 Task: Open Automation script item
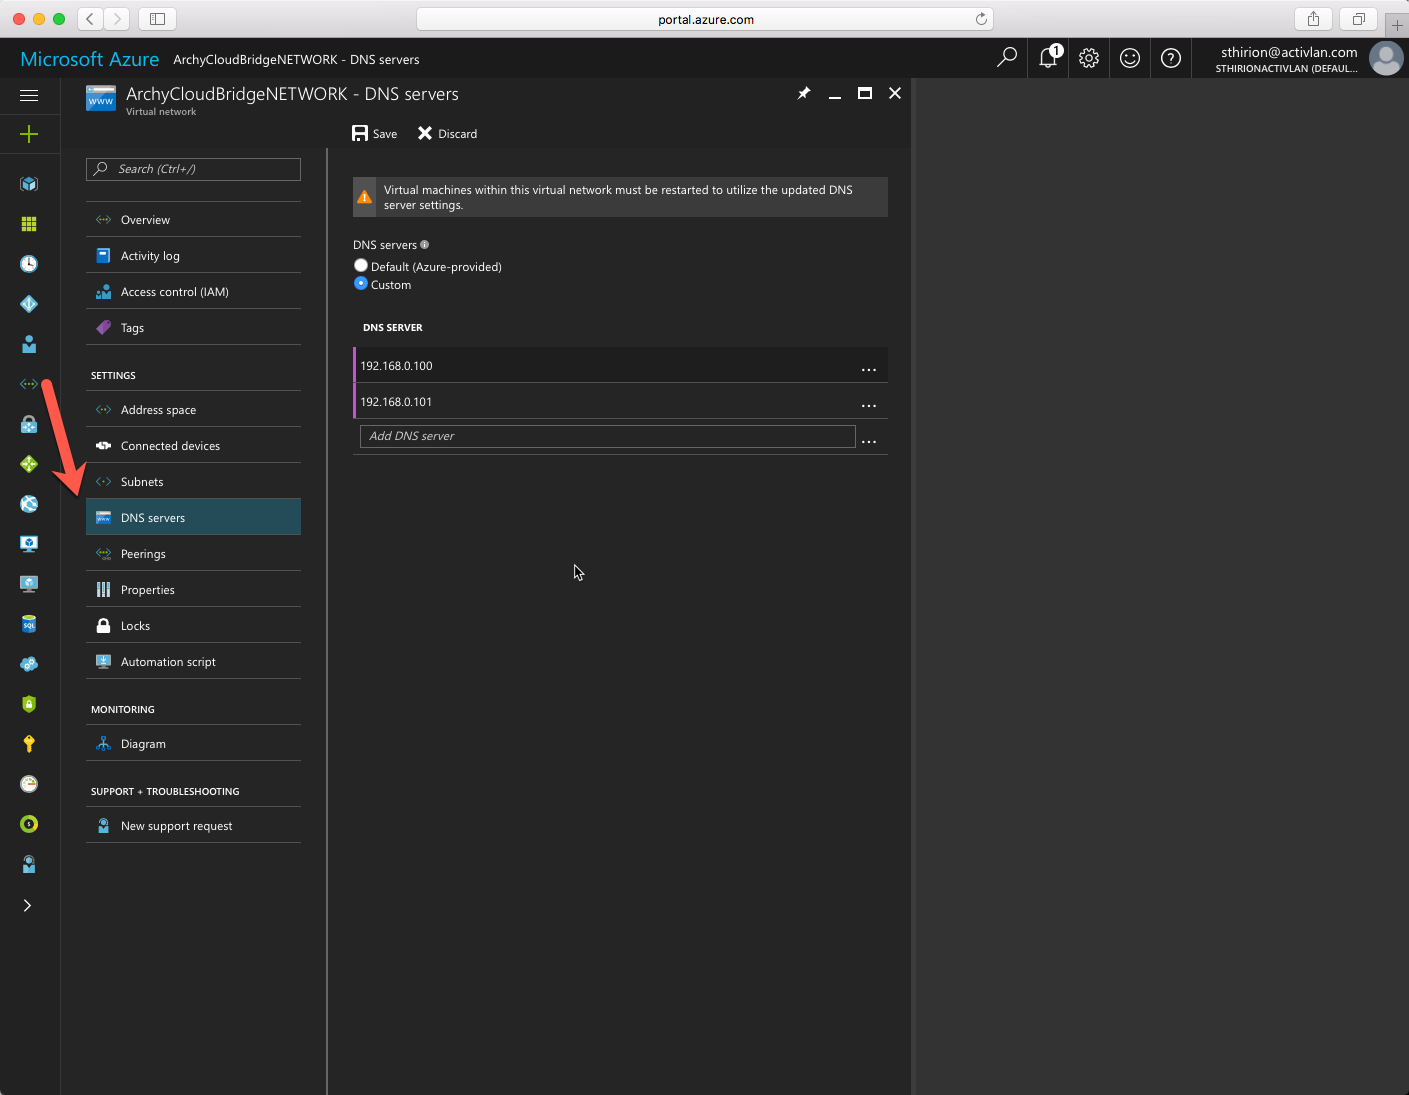click(x=193, y=662)
